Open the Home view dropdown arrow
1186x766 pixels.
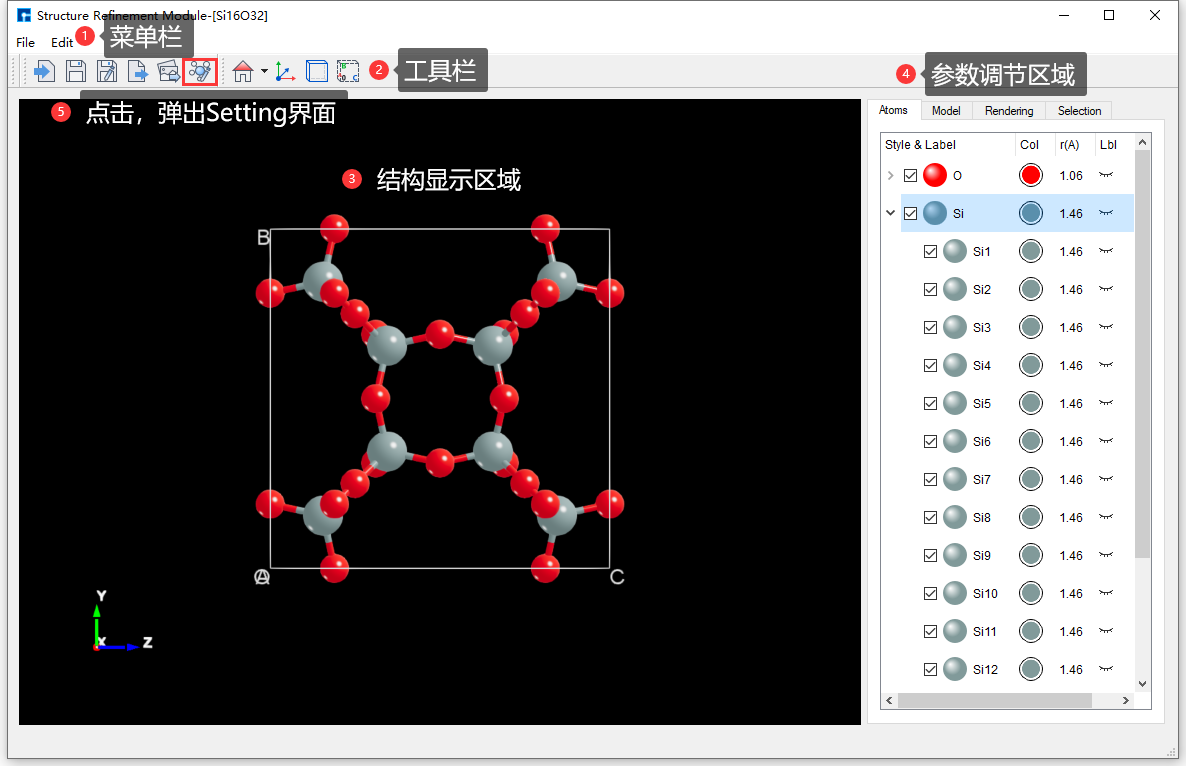262,71
